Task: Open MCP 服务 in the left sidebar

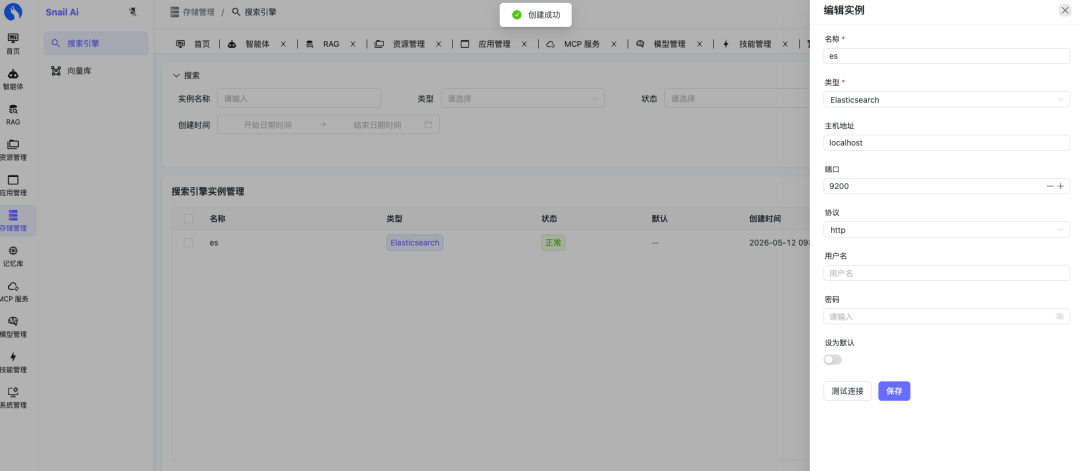Action: 13,291
